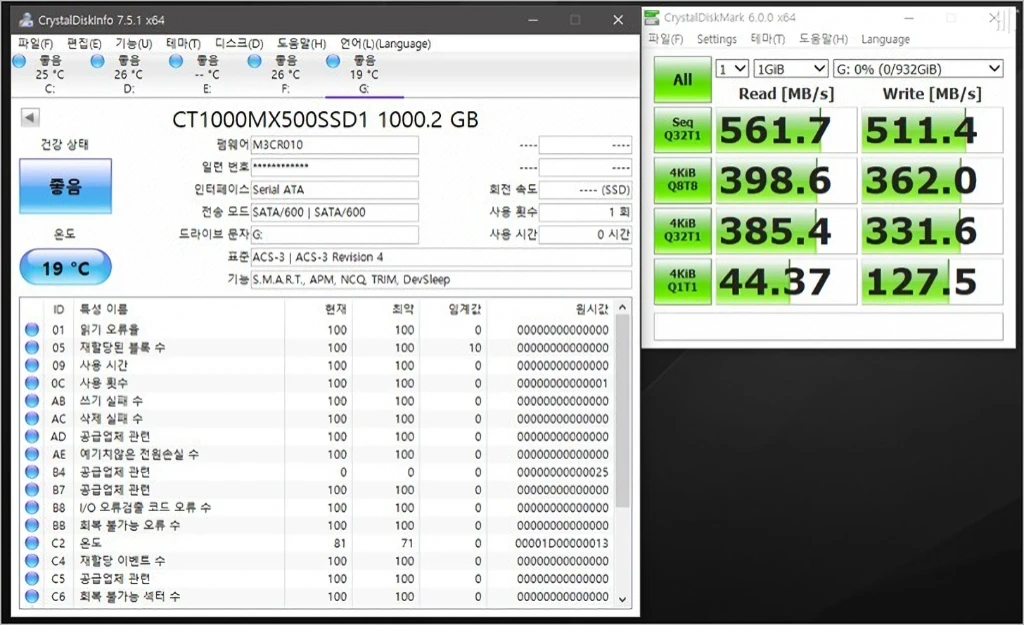
Task: Click status orb for attribute AC 삭제 실패 수
Action: click(x=32, y=419)
